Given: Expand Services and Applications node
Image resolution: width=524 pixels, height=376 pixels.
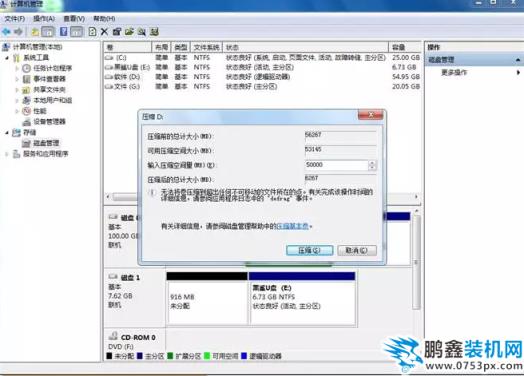Looking at the screenshot, I should click(x=7, y=154).
